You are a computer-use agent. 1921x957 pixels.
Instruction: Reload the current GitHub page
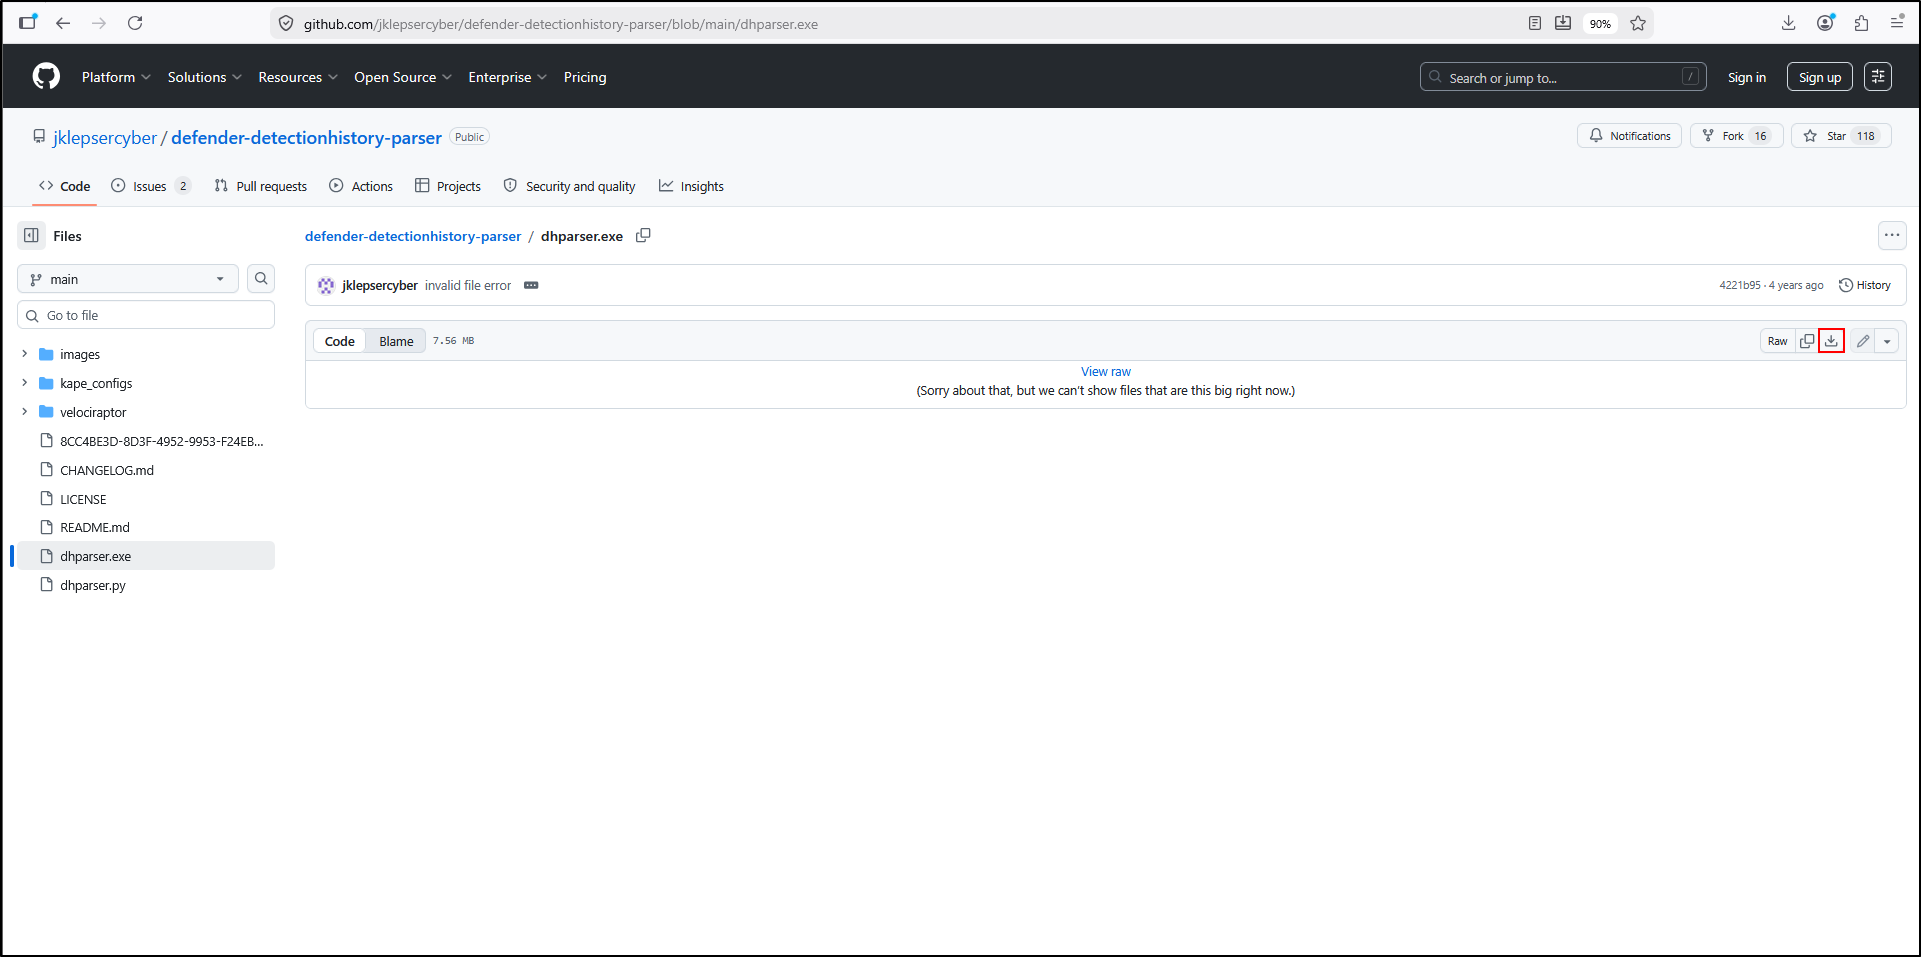click(x=135, y=23)
